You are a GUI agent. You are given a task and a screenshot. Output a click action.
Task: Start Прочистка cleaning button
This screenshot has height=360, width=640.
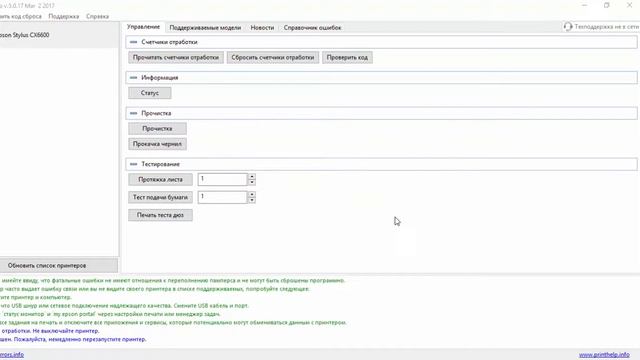point(157,129)
